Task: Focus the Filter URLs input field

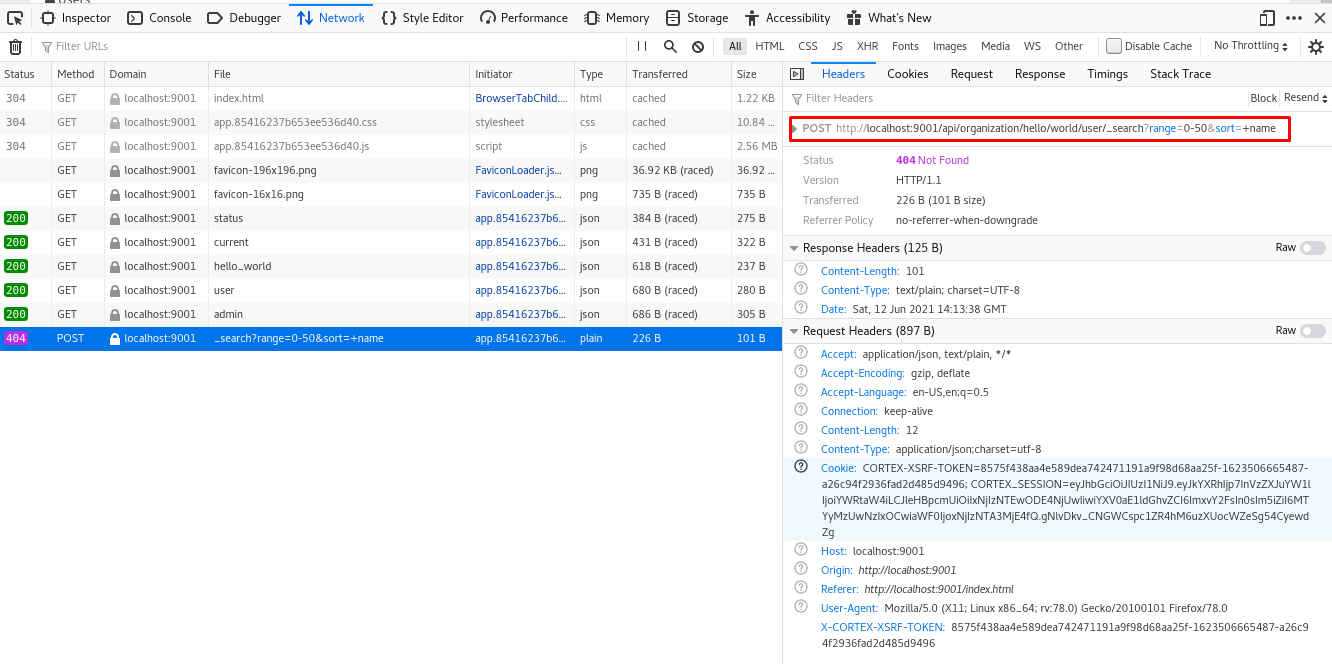Action: pyautogui.click(x=330, y=46)
